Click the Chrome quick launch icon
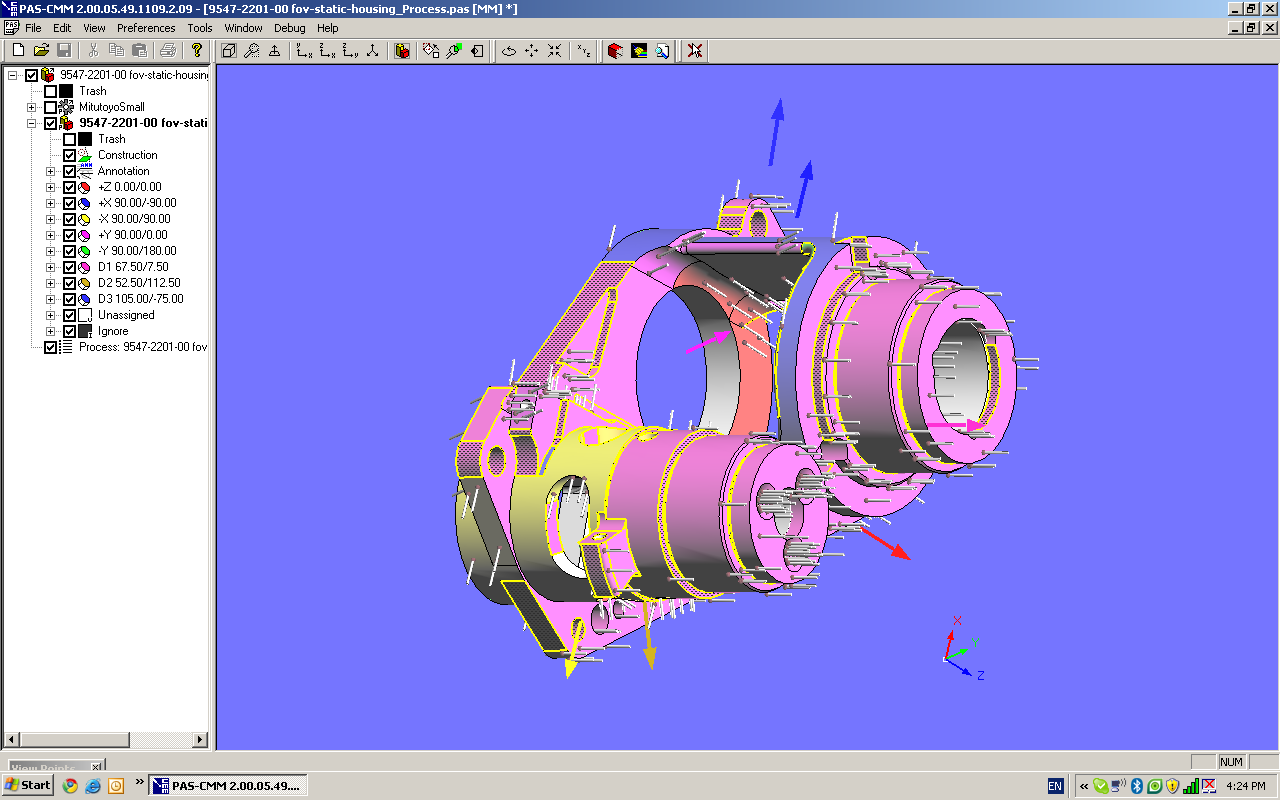1280x800 pixels. click(70, 785)
